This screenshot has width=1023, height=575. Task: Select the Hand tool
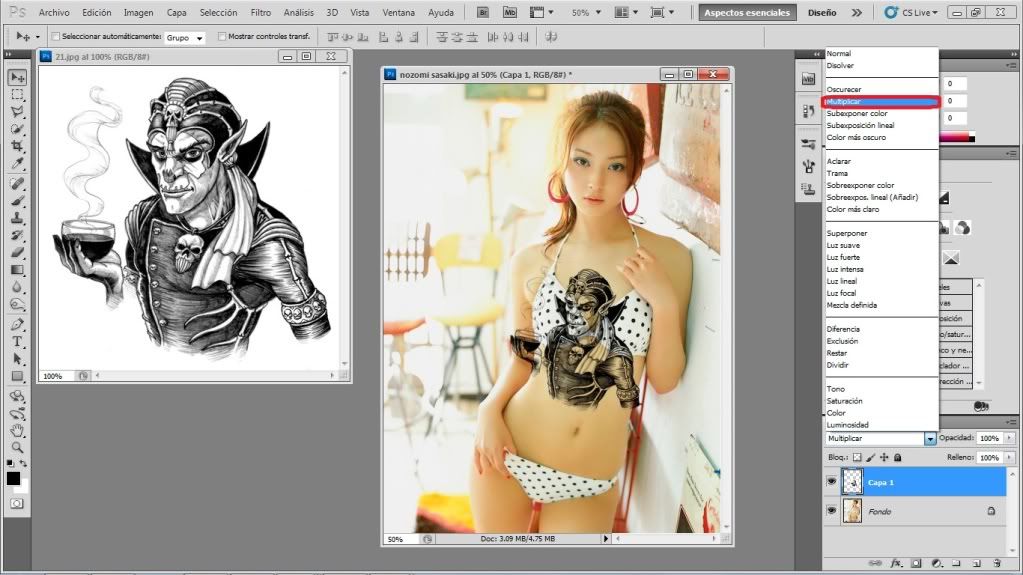pyautogui.click(x=18, y=431)
